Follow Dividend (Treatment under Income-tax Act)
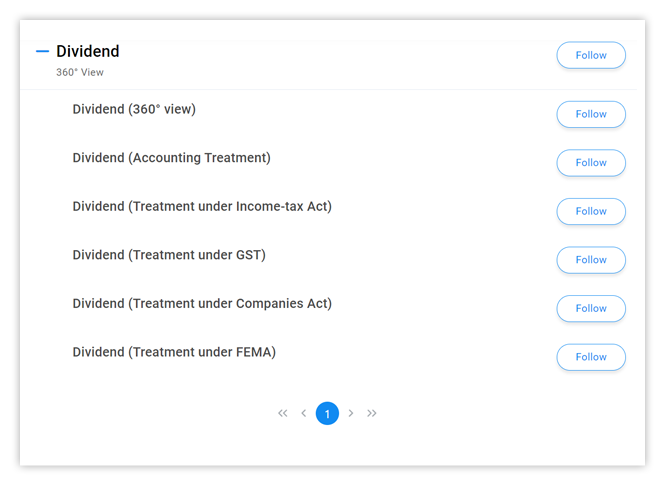 (x=591, y=211)
